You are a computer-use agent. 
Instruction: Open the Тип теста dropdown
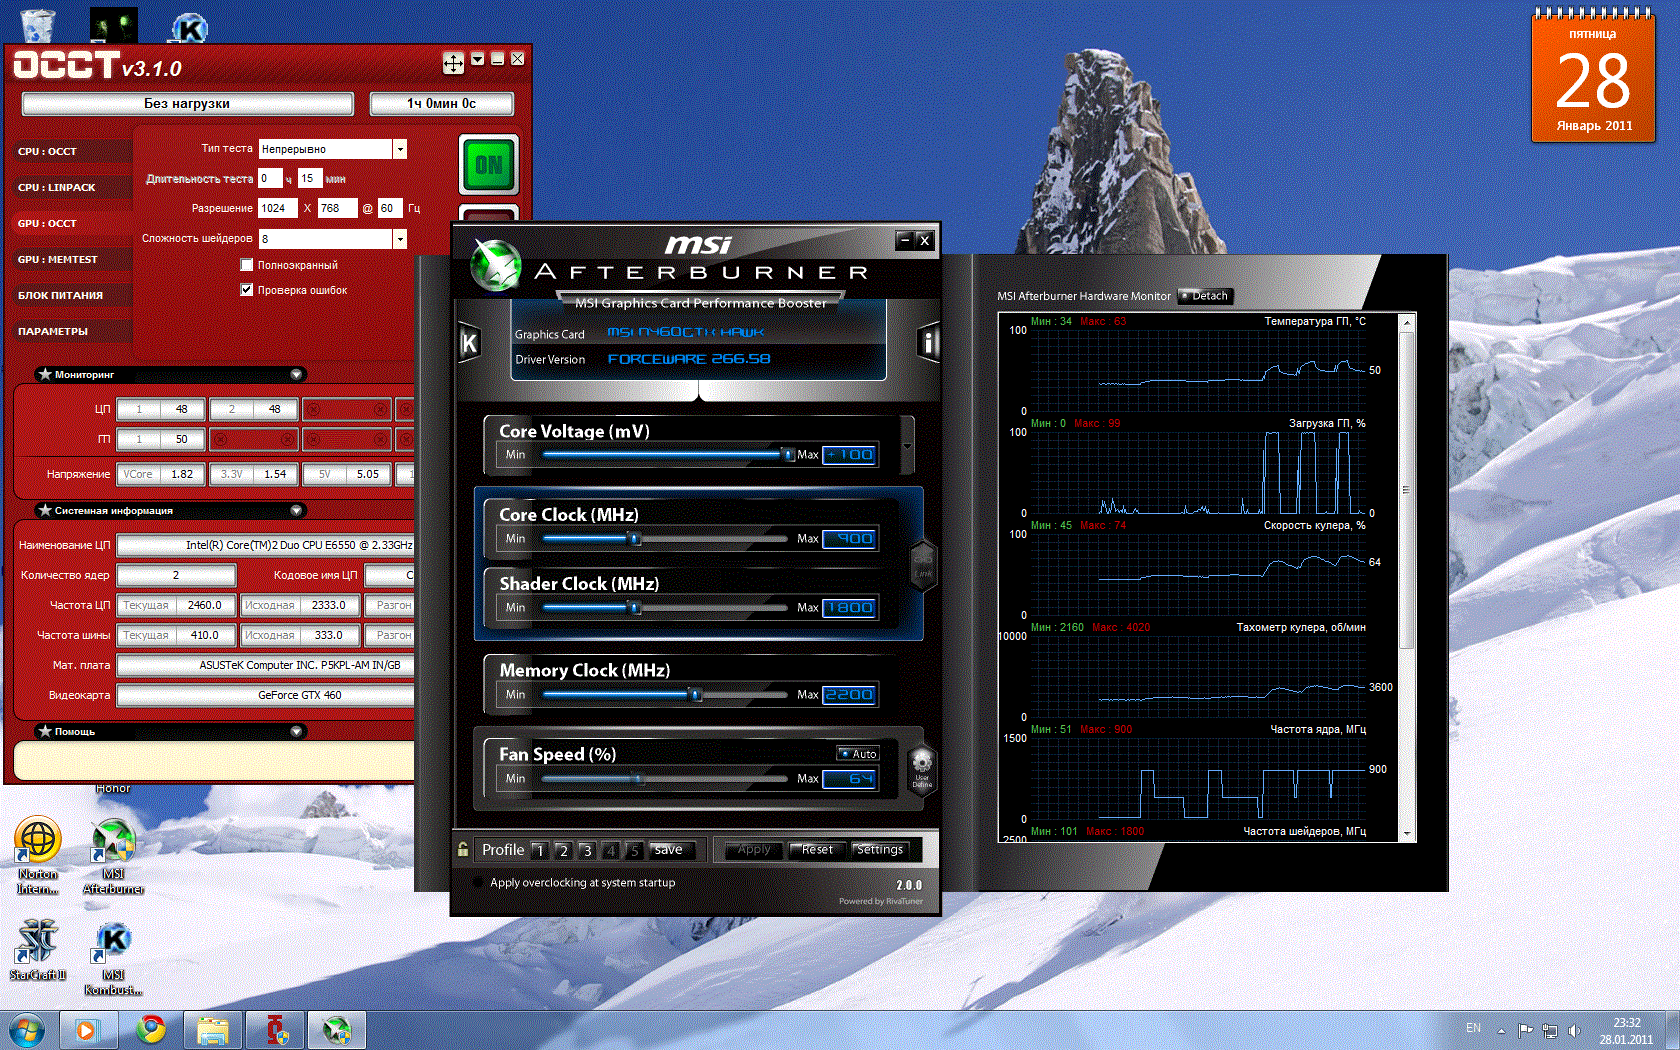pos(400,149)
